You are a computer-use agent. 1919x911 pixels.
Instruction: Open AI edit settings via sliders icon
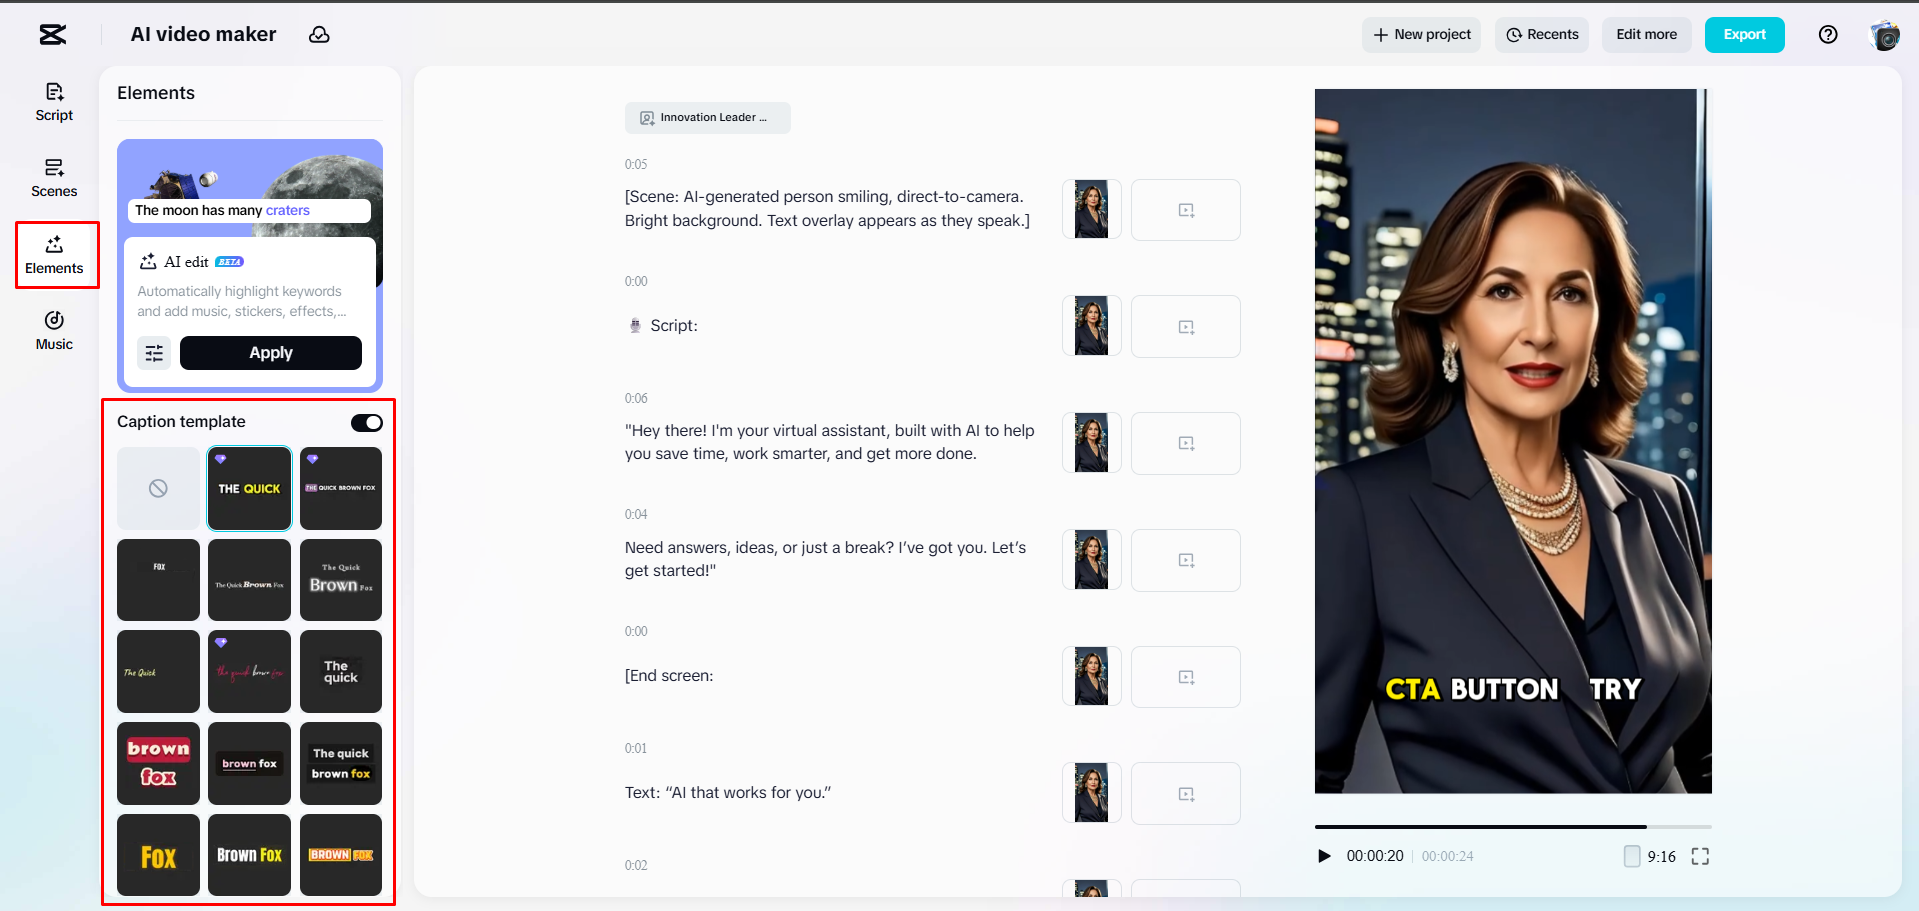154,353
